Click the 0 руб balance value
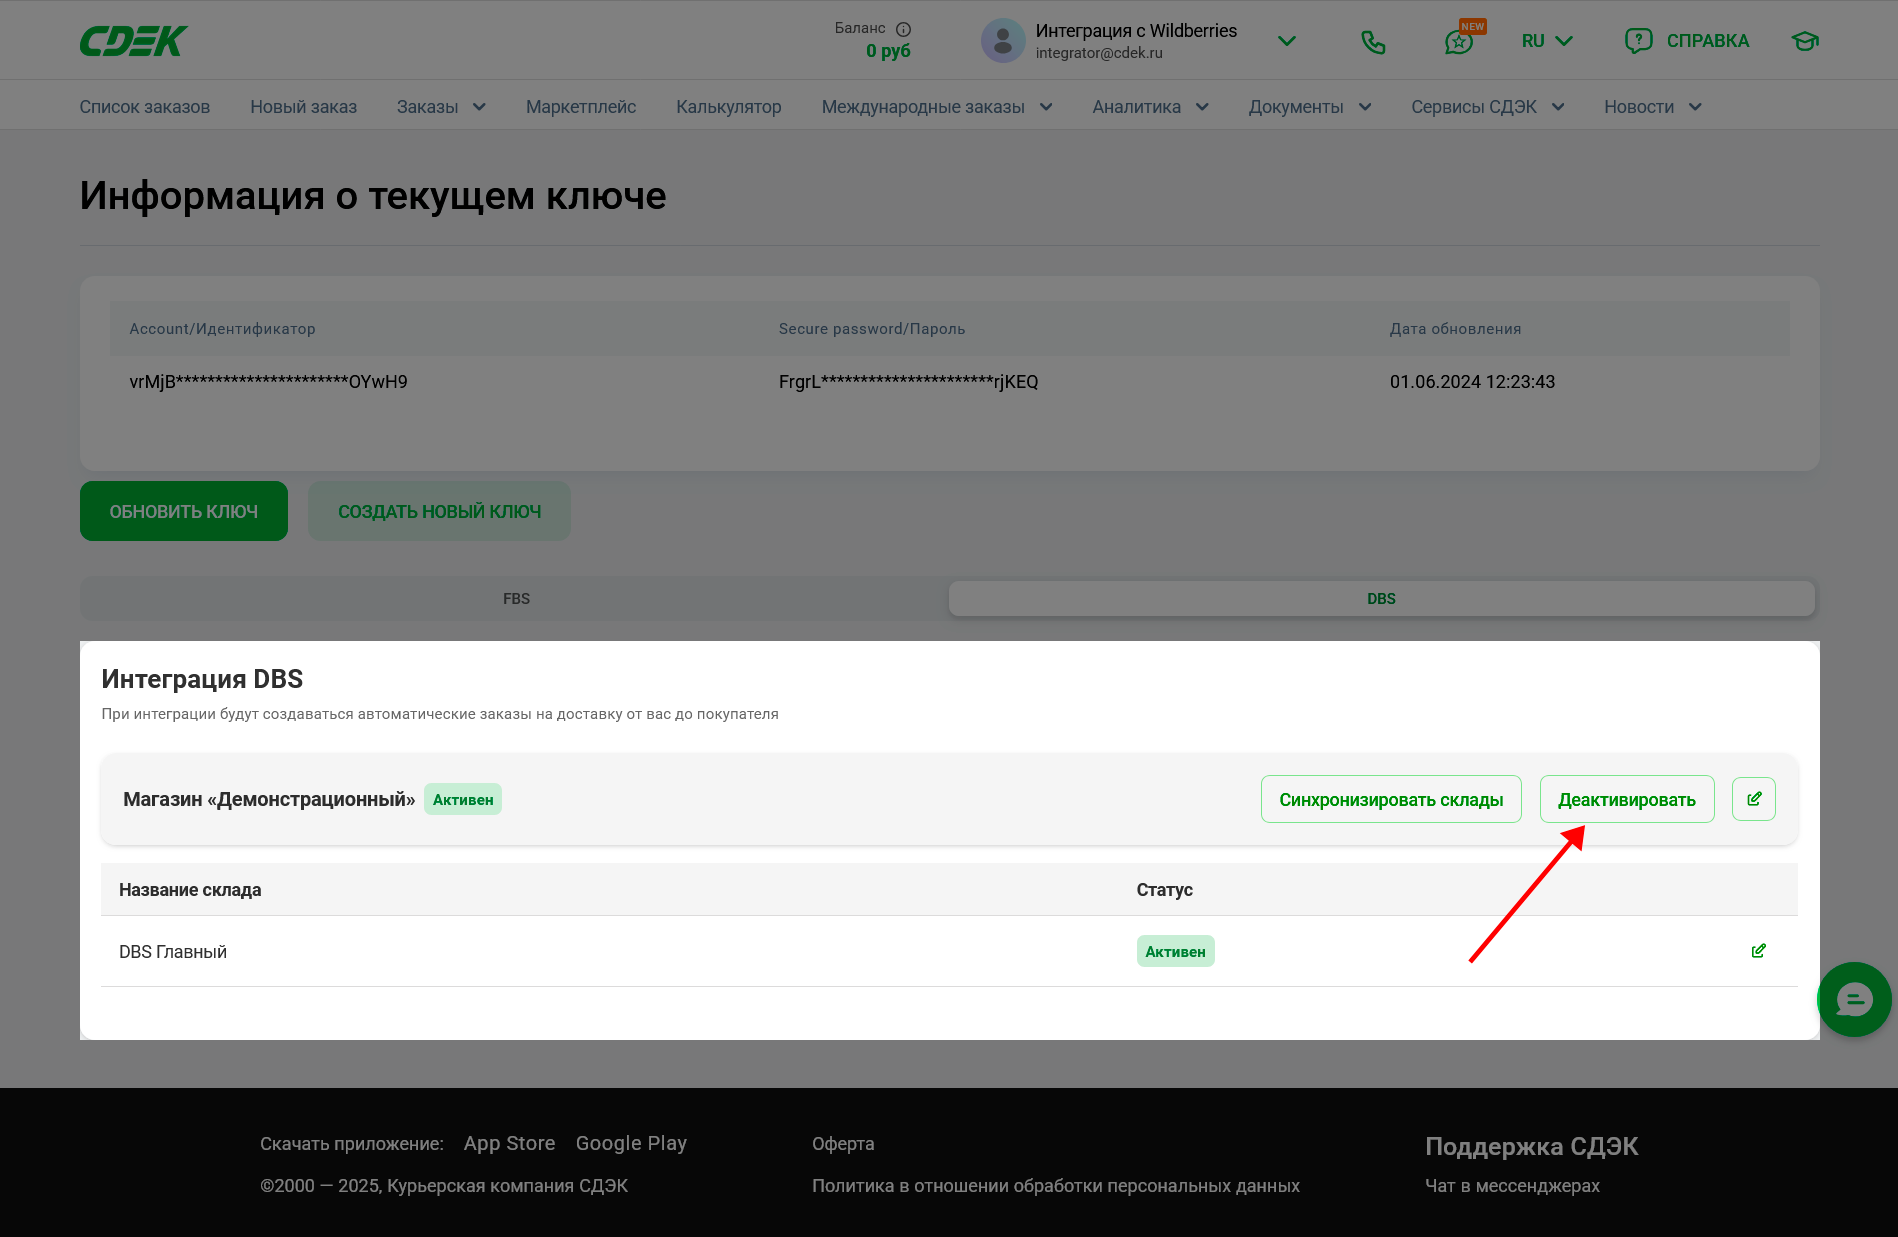This screenshot has height=1237, width=1898. click(888, 51)
